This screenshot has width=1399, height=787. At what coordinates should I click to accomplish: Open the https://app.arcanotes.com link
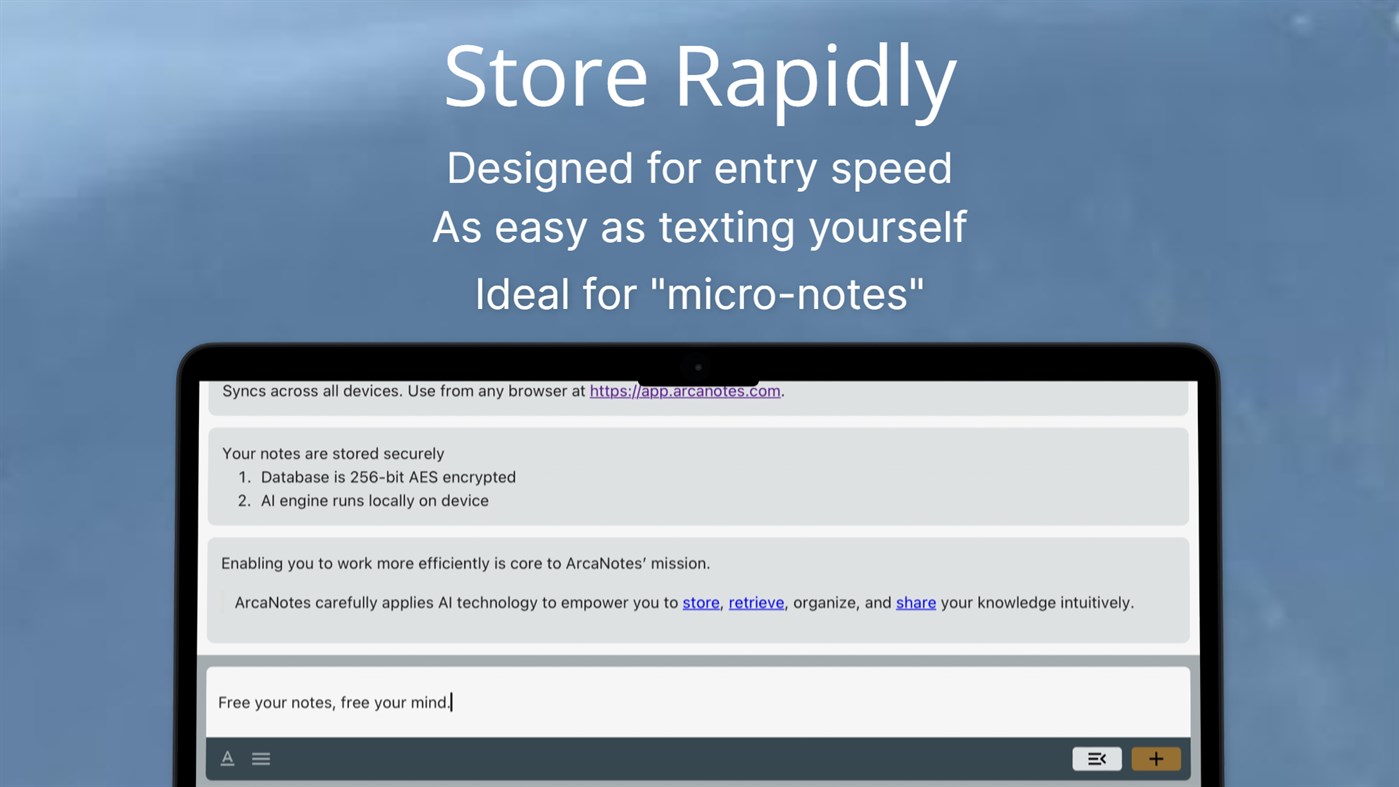[x=685, y=391]
